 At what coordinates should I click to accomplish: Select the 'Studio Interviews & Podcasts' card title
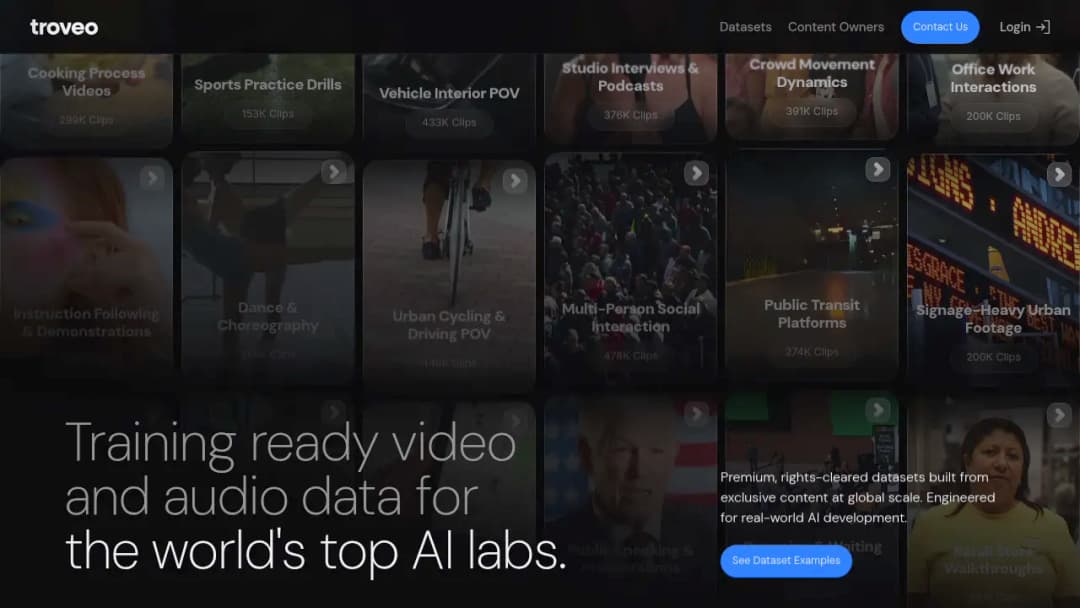point(630,77)
